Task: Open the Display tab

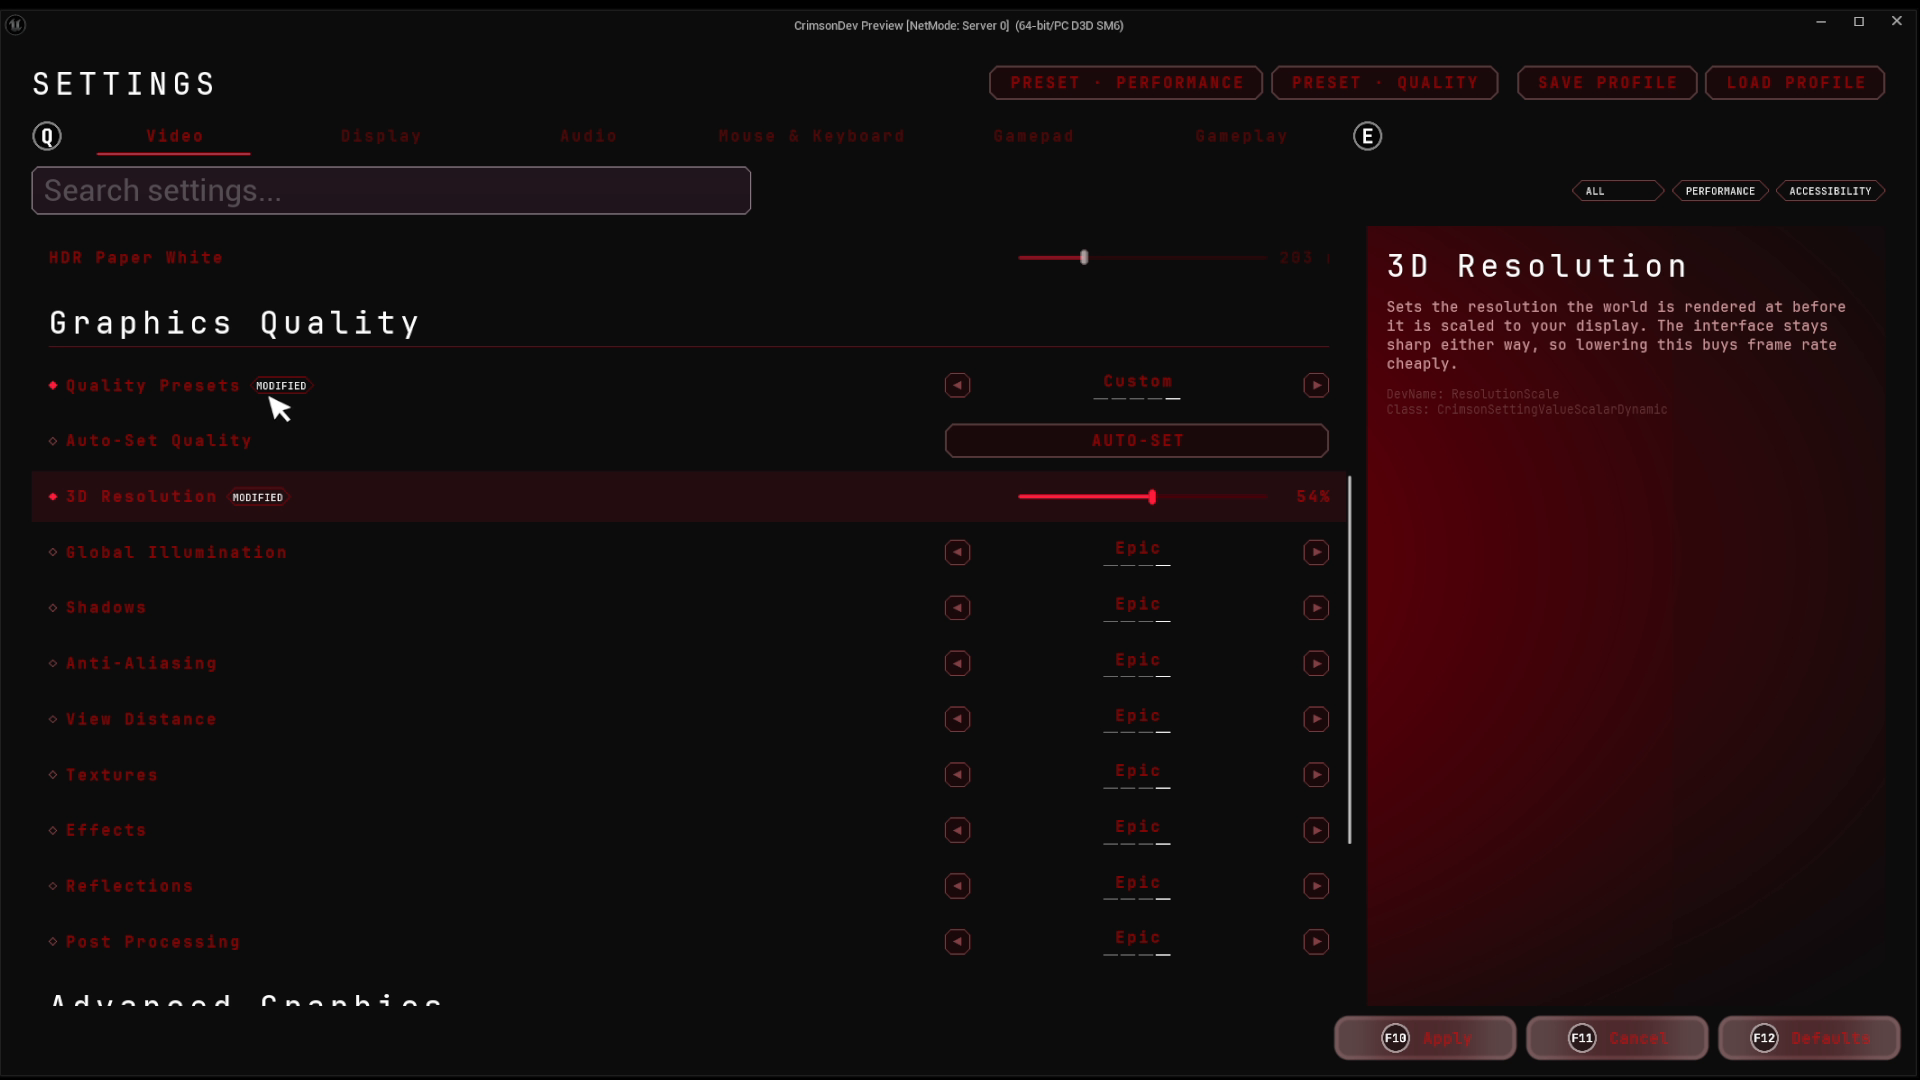Action: coord(381,136)
